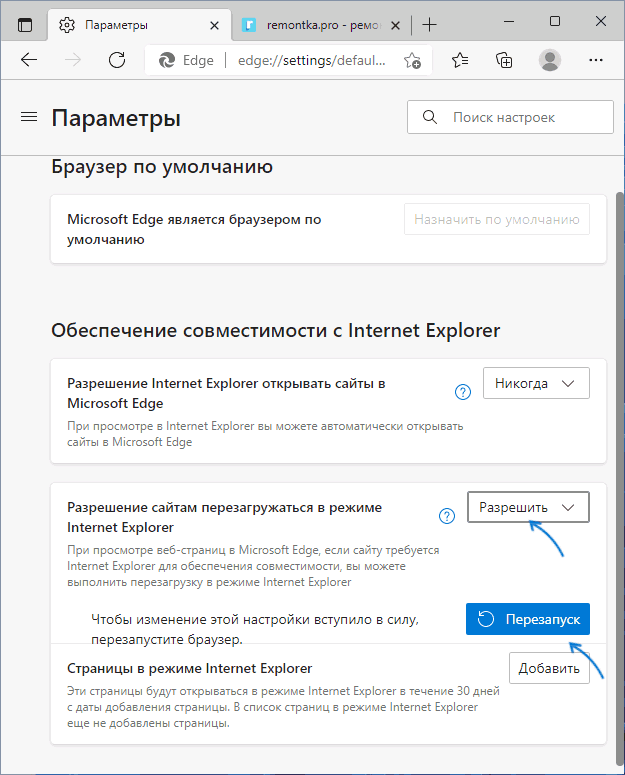Open the vertical tabs panel icon
The image size is (625, 775).
pyautogui.click(x=25, y=25)
